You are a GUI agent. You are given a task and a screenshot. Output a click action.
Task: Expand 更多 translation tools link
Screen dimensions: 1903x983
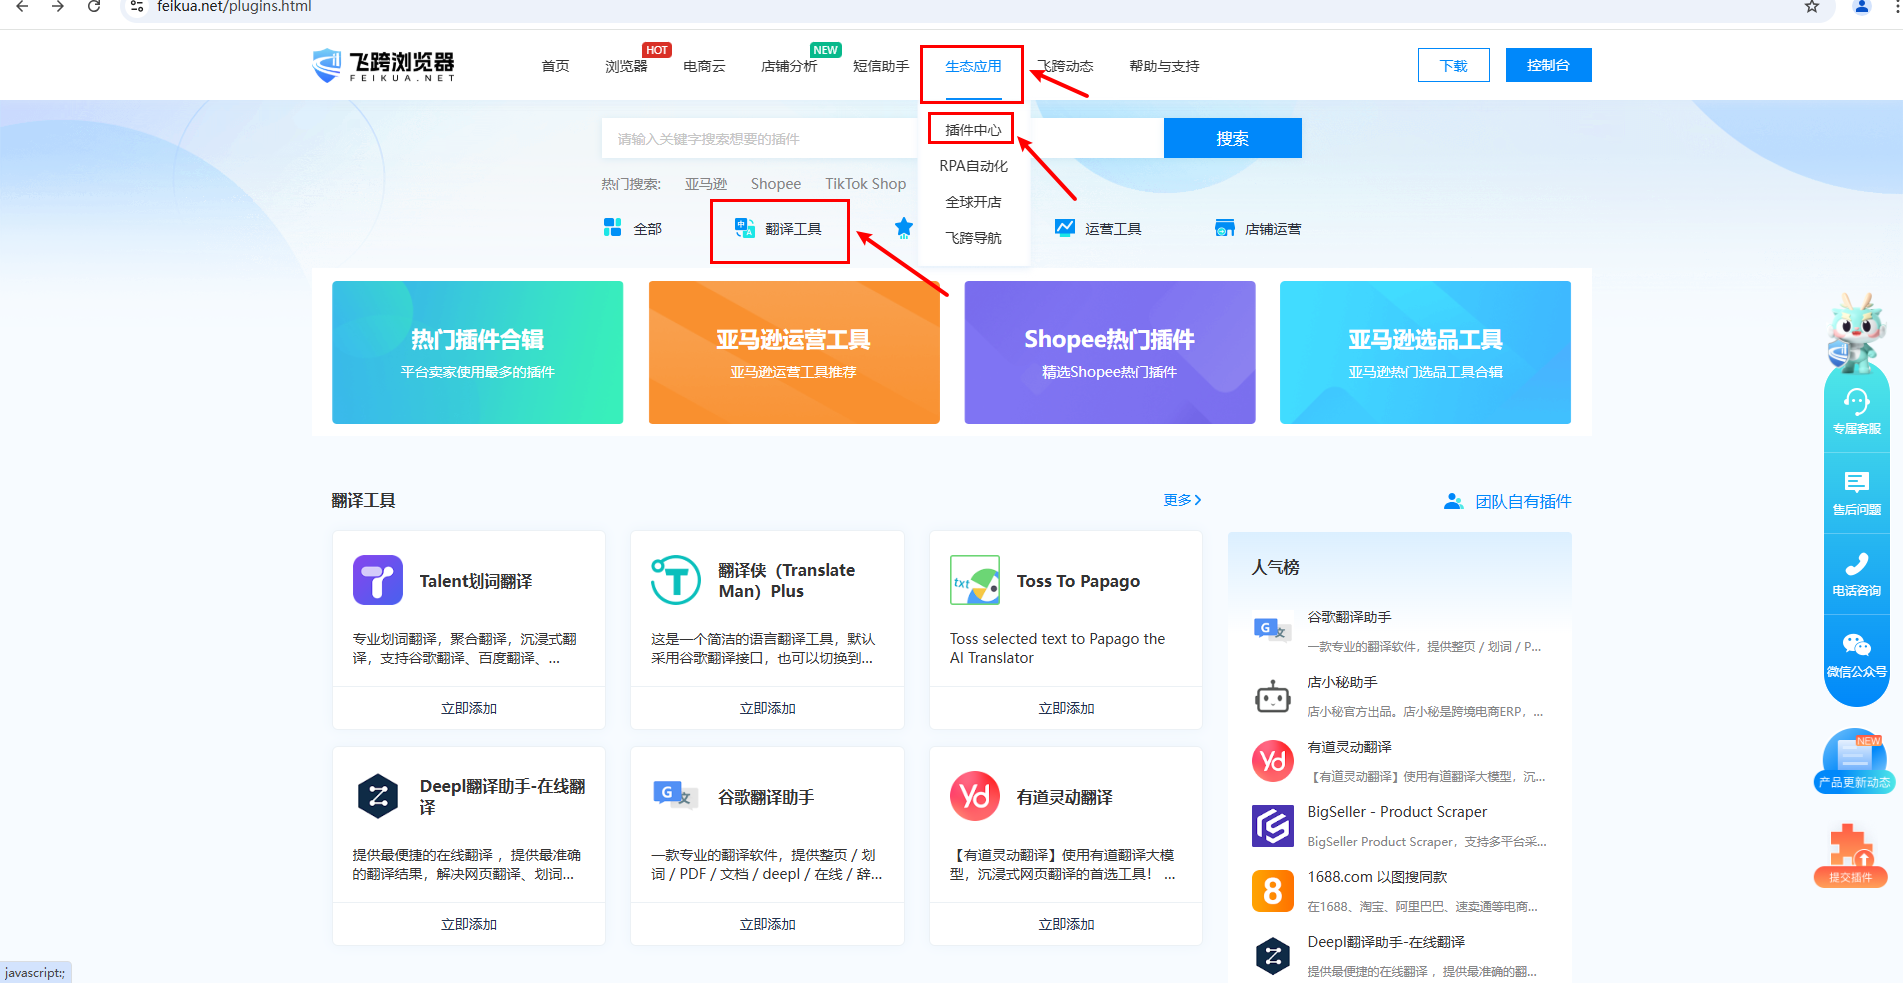(1181, 500)
